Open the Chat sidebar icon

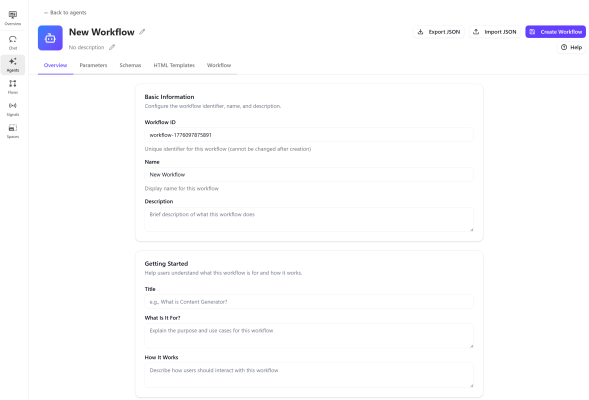13,42
